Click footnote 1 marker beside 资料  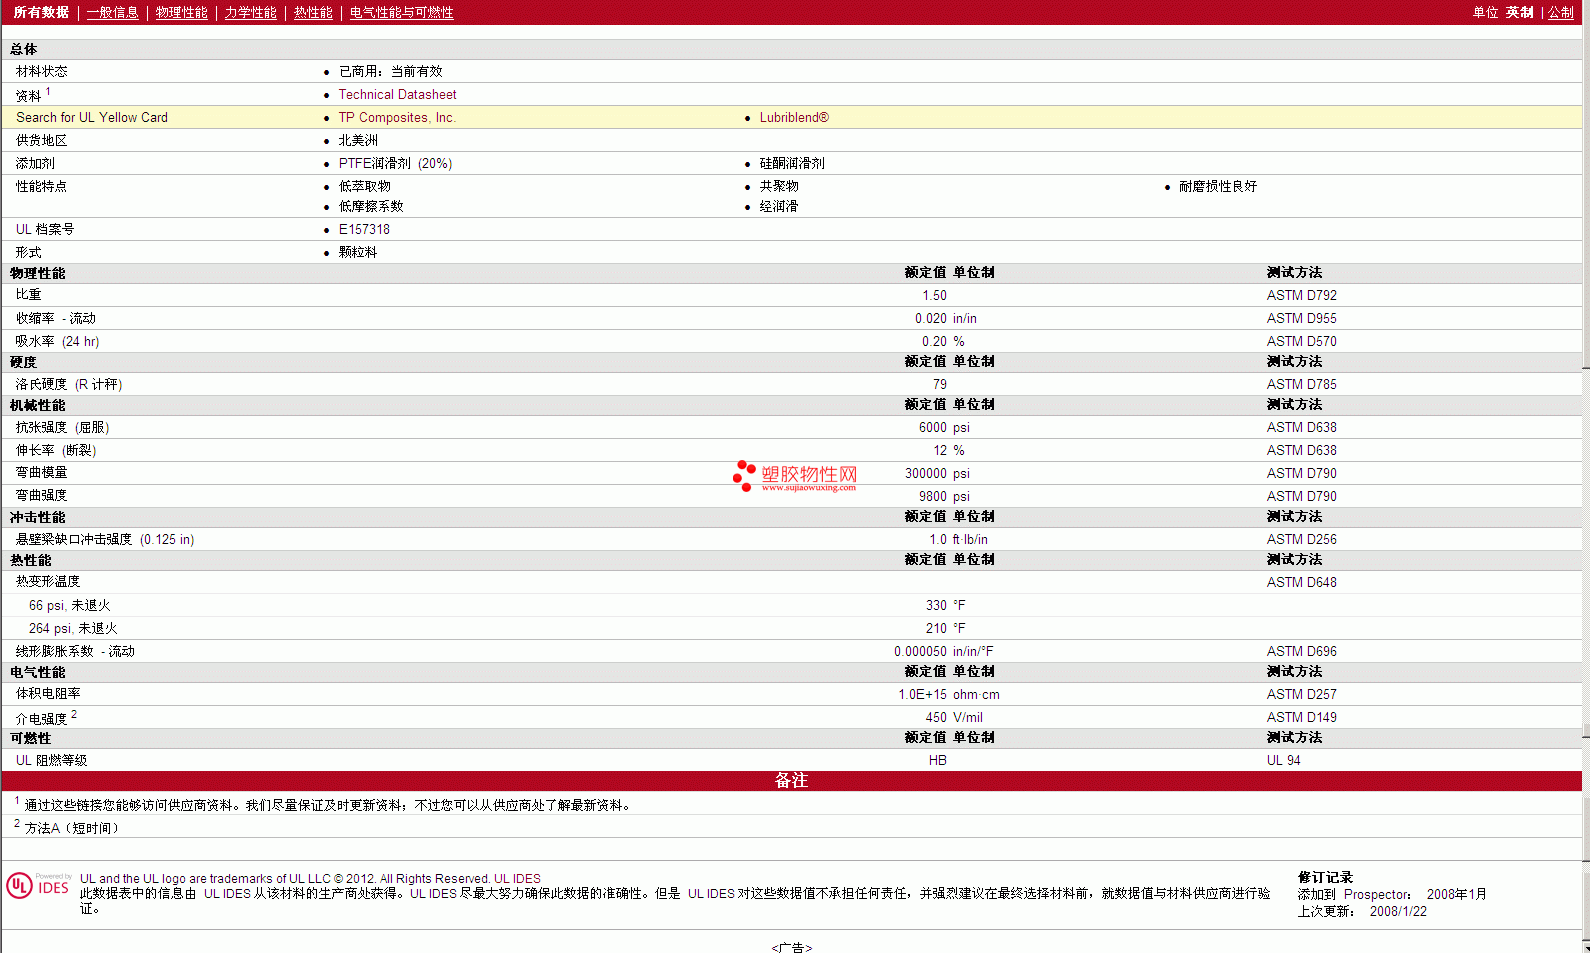click(48, 91)
